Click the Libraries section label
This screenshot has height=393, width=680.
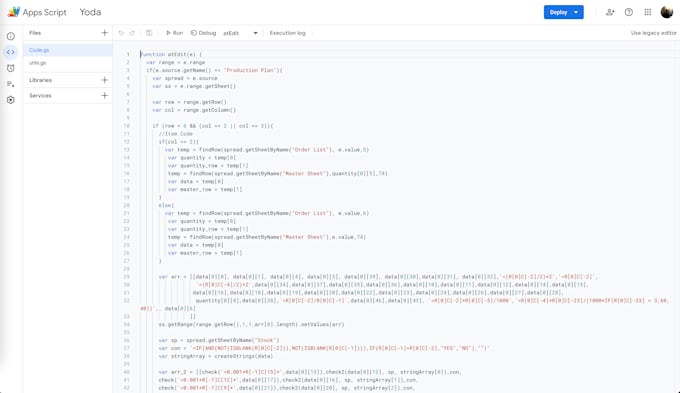pyautogui.click(x=40, y=80)
